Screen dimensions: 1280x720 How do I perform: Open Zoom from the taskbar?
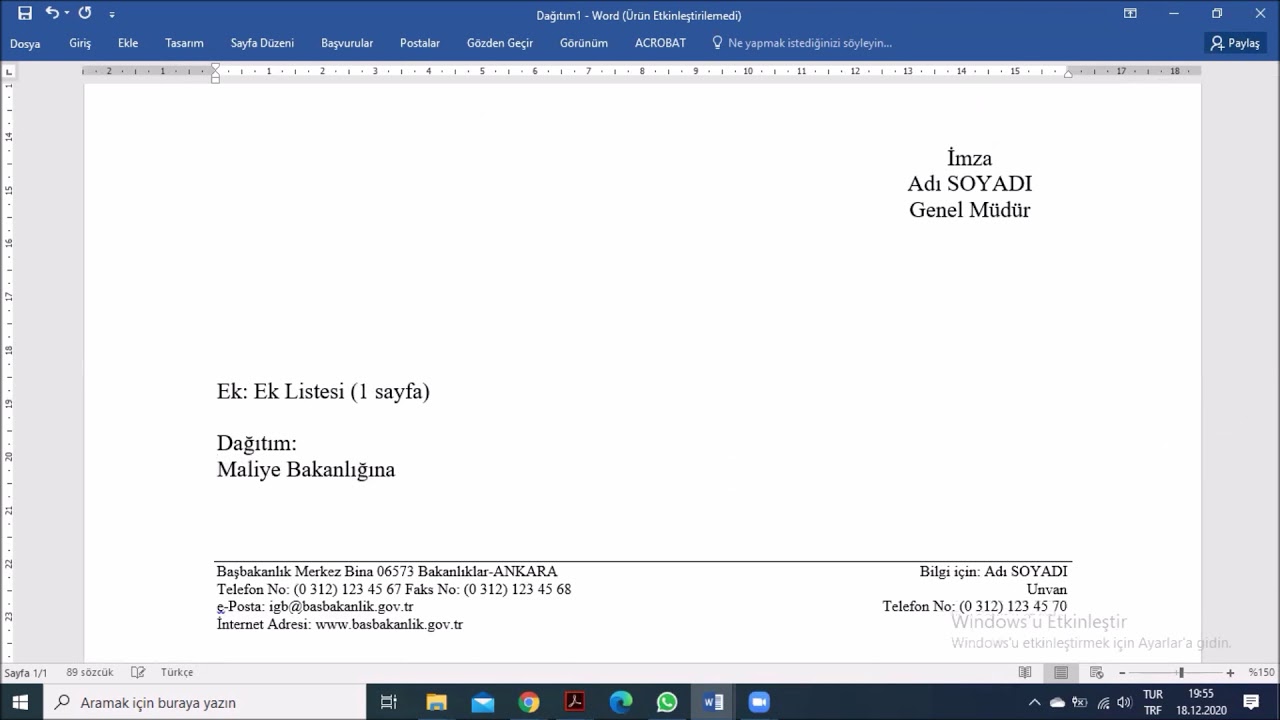click(x=759, y=702)
